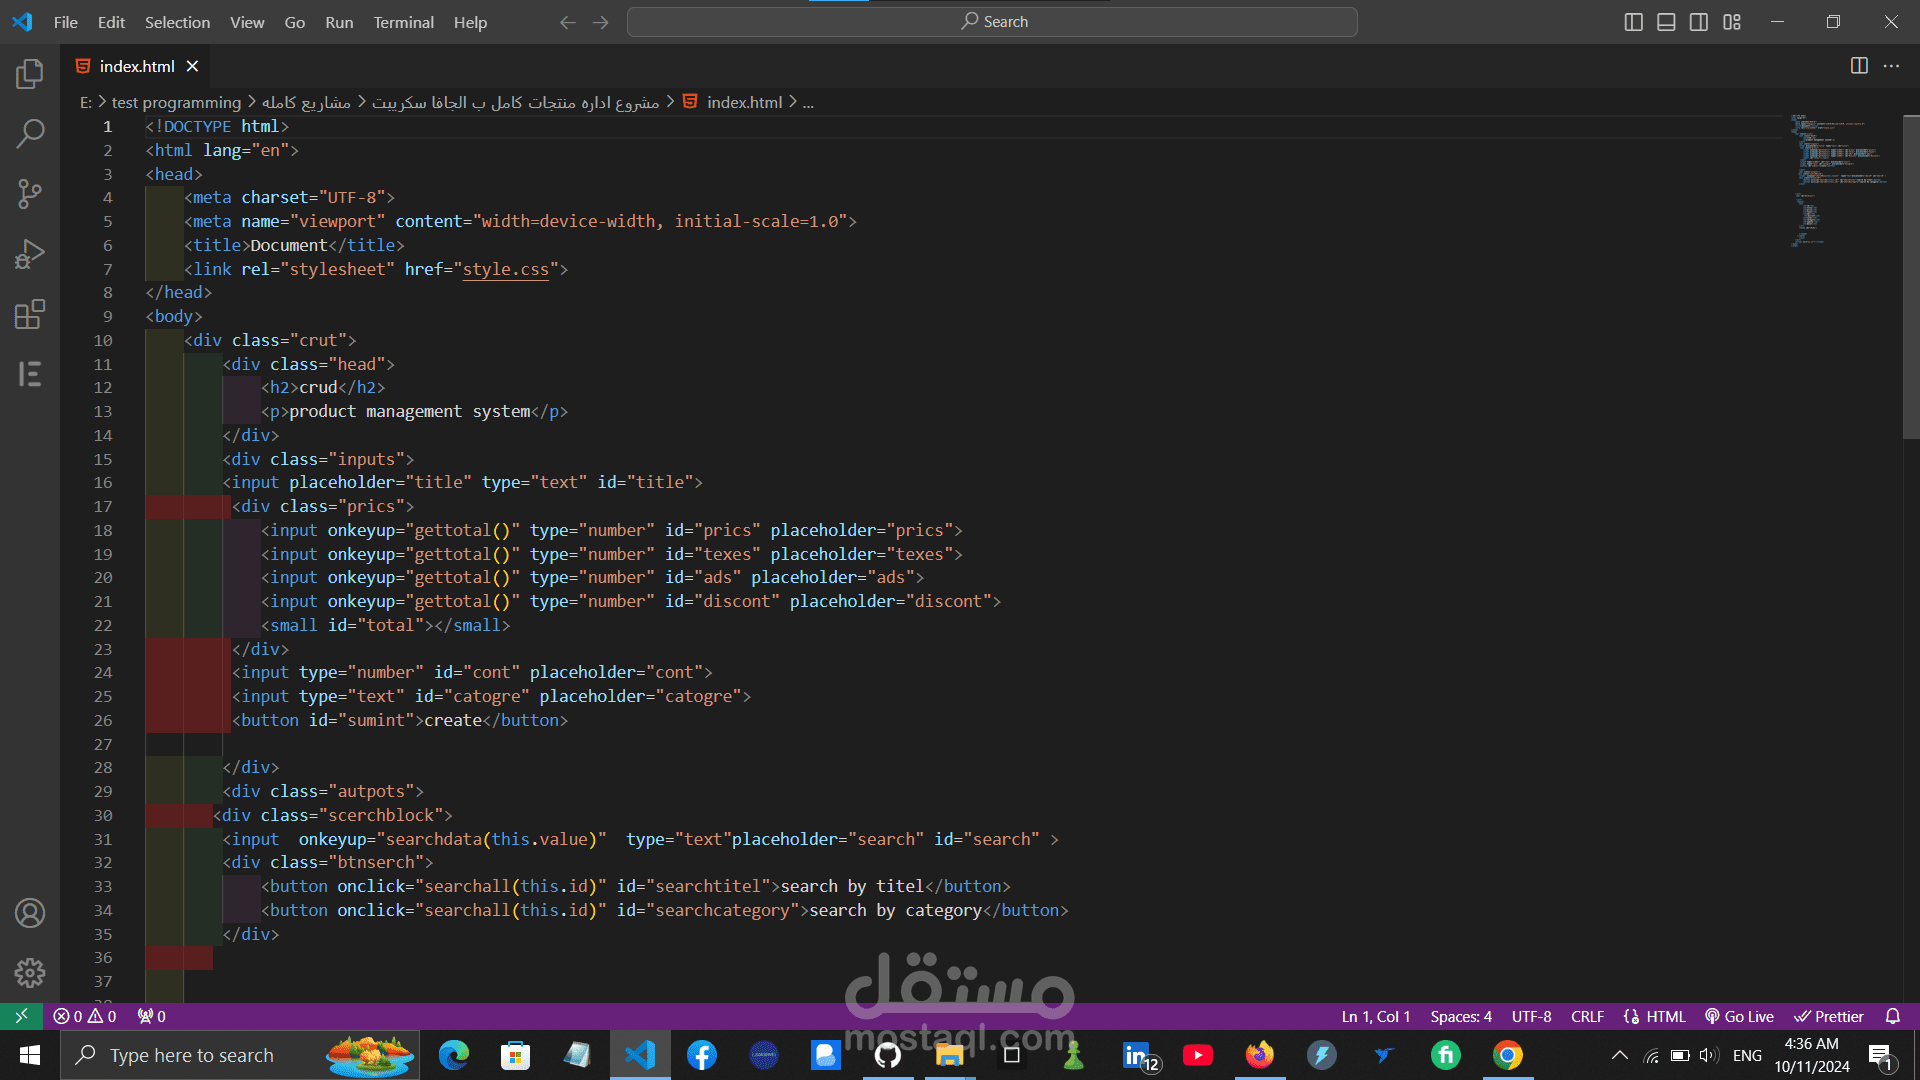Open the Explorer view in activity bar
1920x1080 pixels.
click(30, 73)
